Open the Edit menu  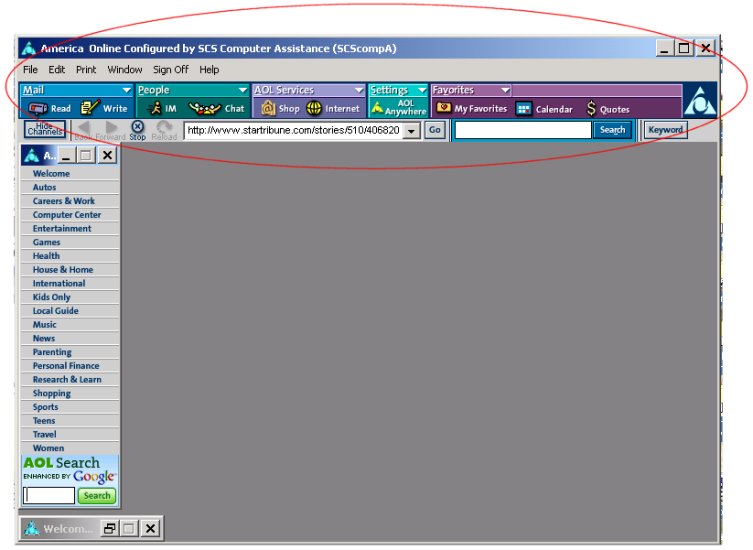point(57,70)
